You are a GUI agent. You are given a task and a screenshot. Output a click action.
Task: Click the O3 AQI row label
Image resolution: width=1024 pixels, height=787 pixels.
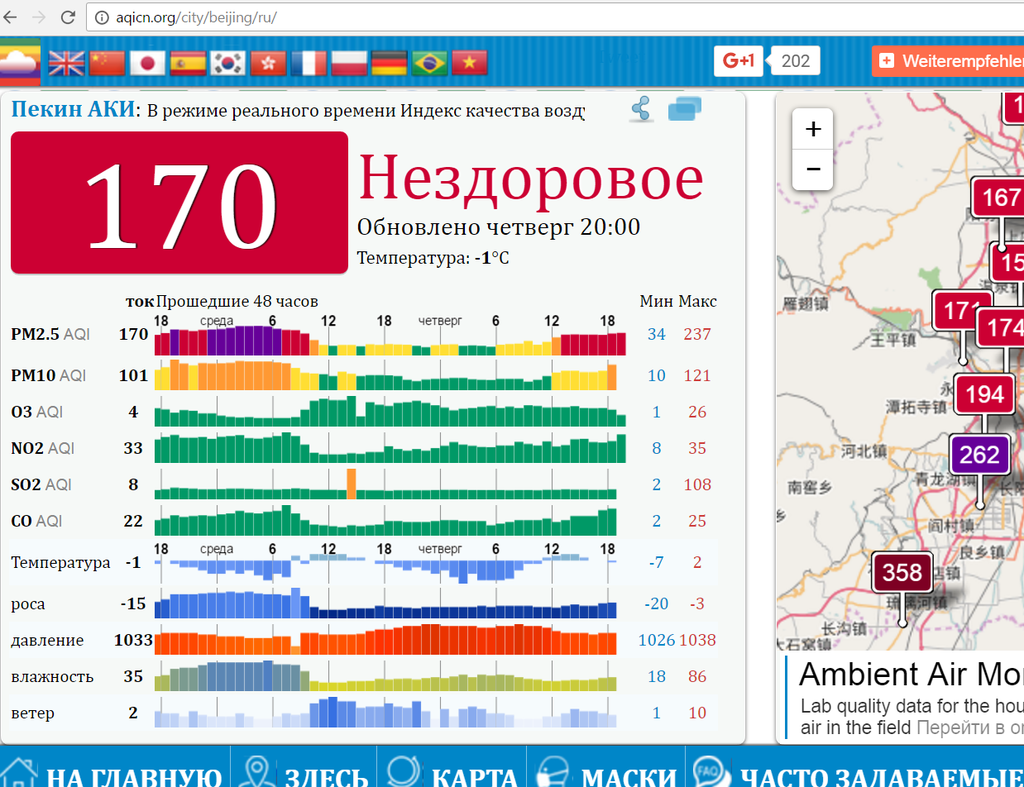(37, 412)
